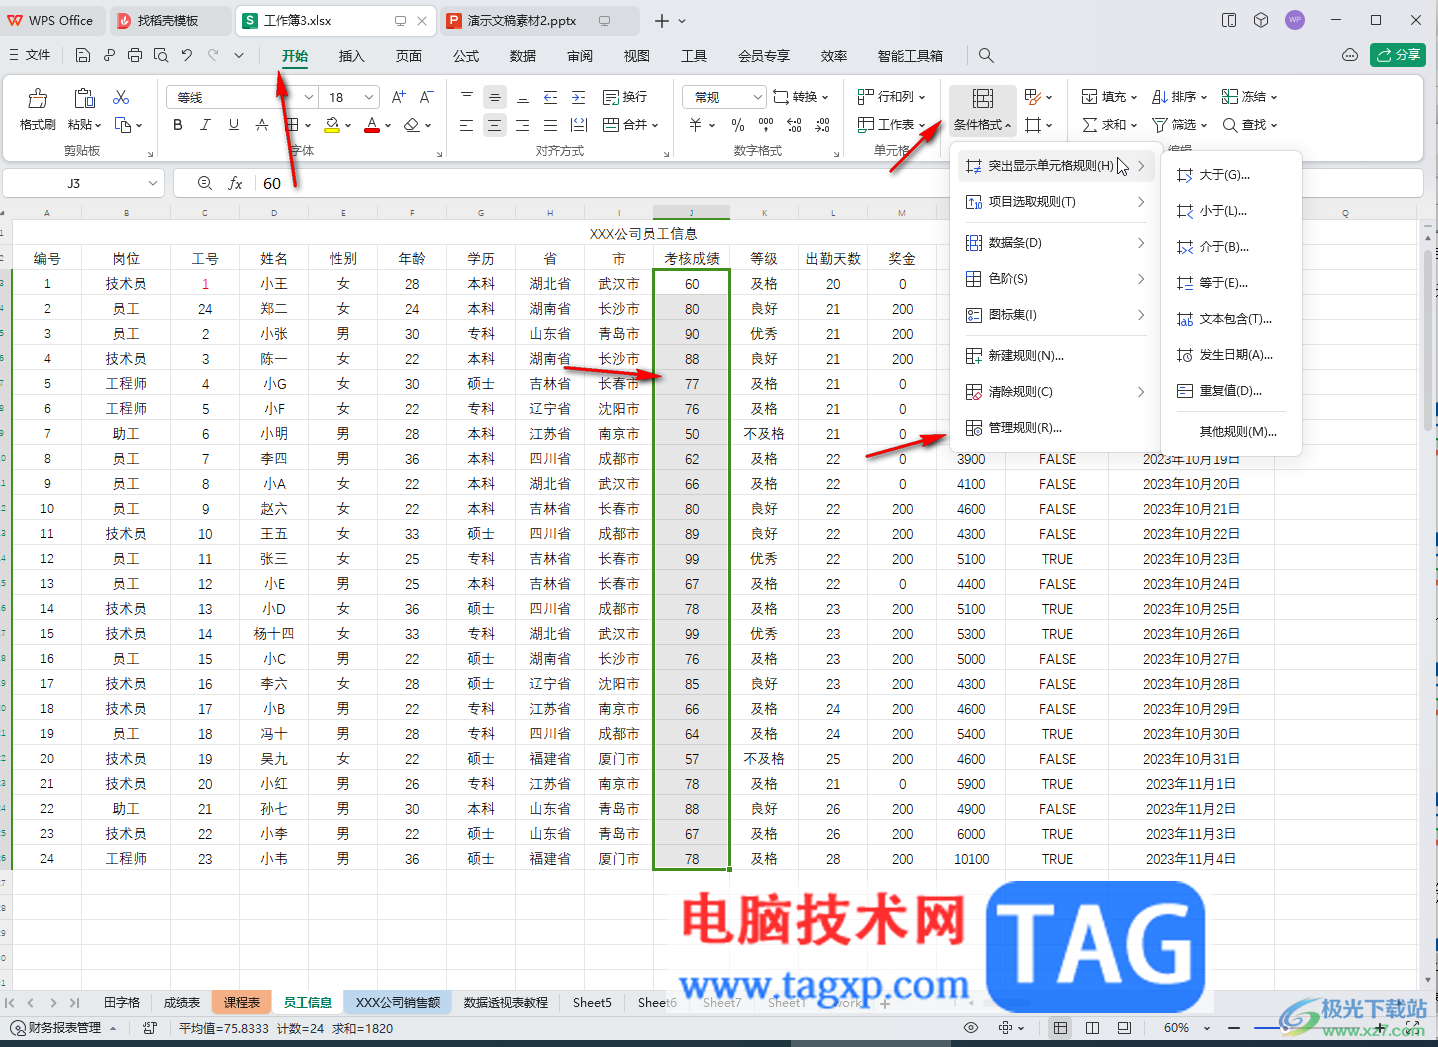Click the Undo arrow icon
The image size is (1438, 1047).
[187, 55]
